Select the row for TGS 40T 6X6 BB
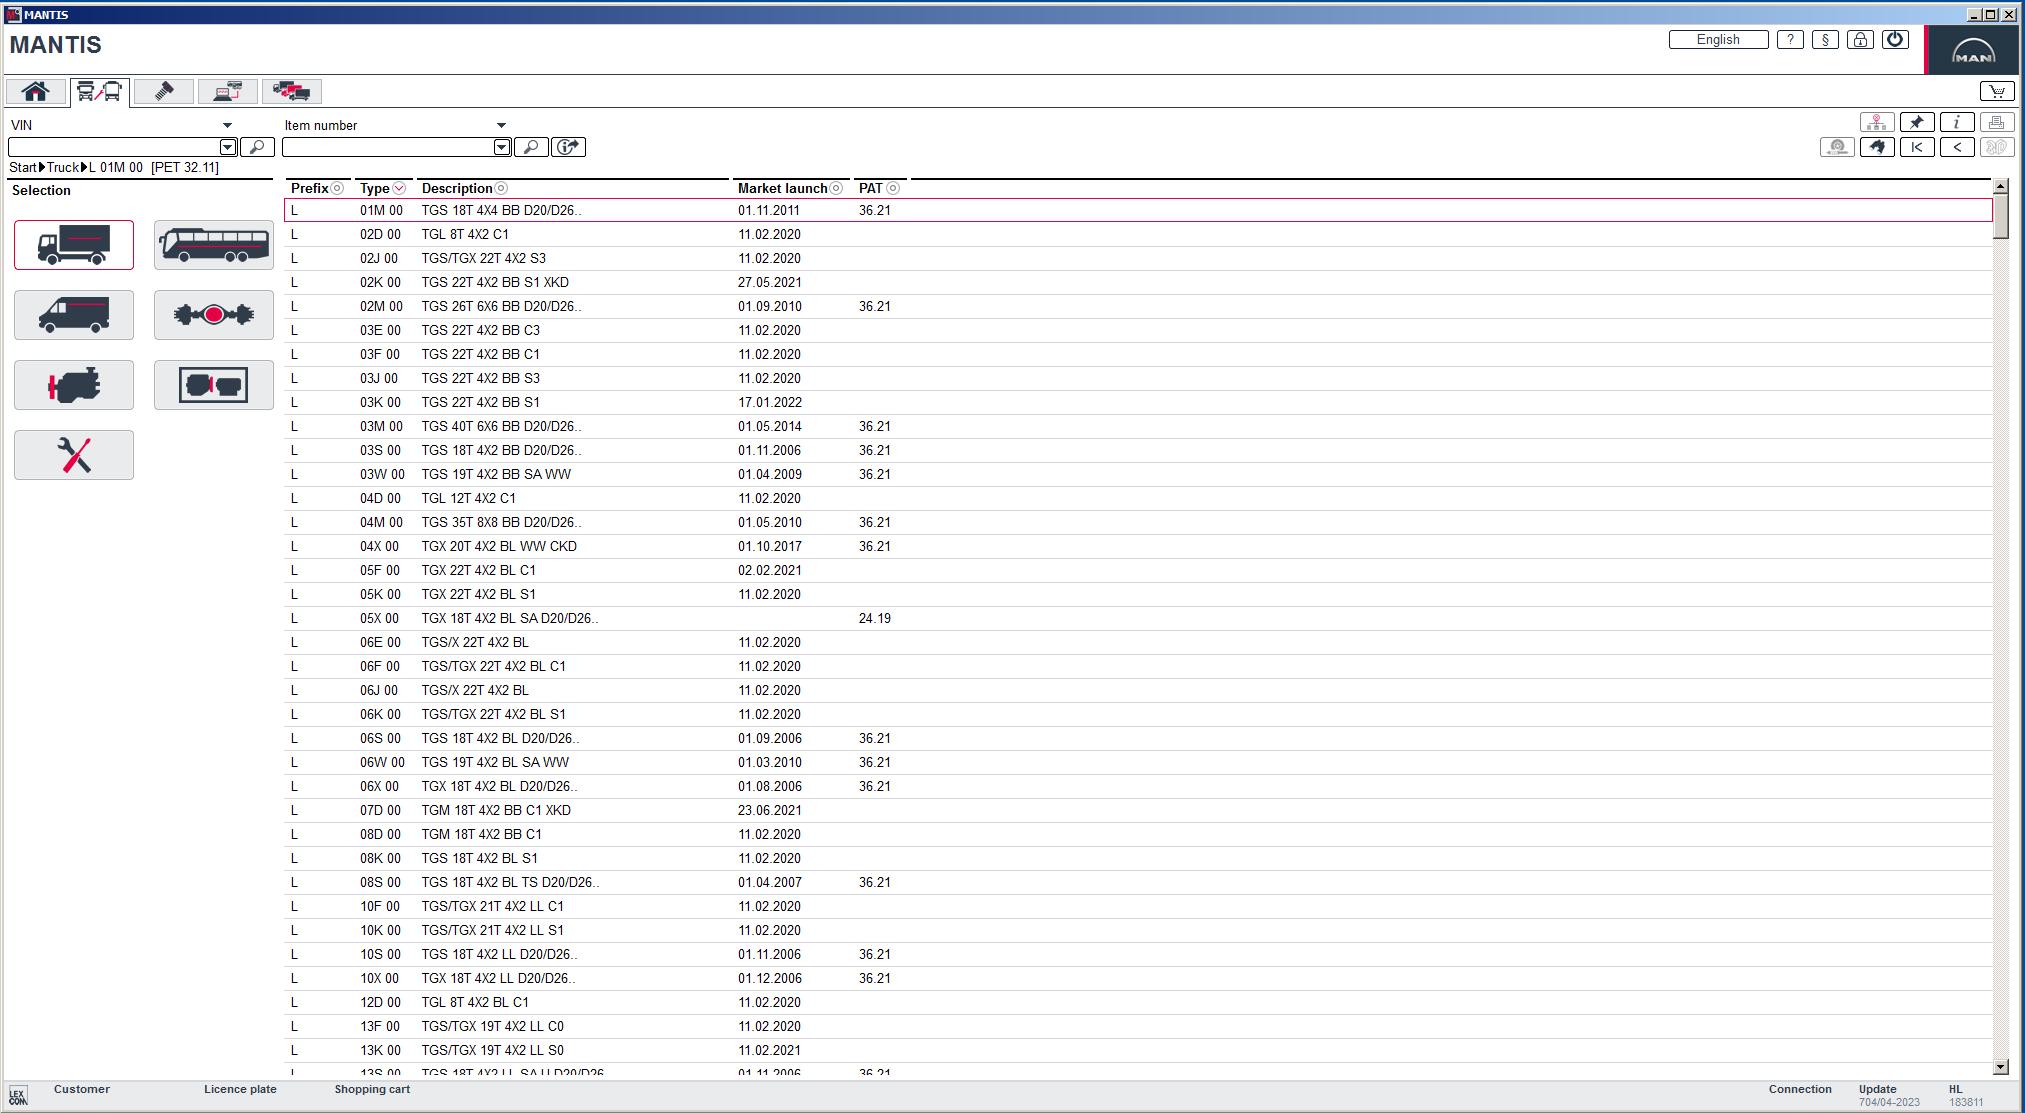 pos(500,426)
